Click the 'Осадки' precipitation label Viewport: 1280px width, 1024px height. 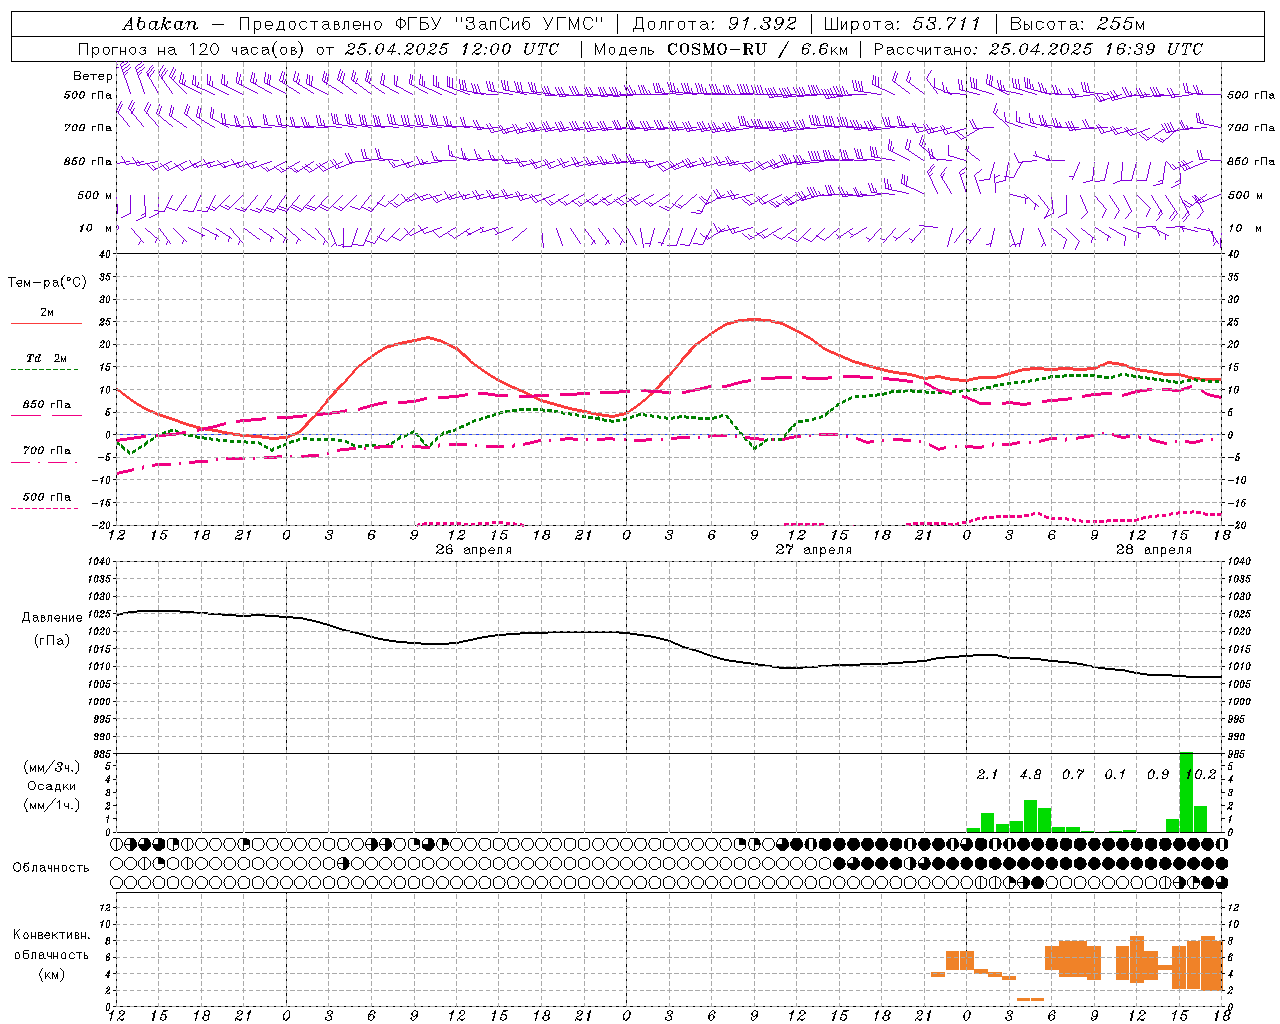[52, 786]
